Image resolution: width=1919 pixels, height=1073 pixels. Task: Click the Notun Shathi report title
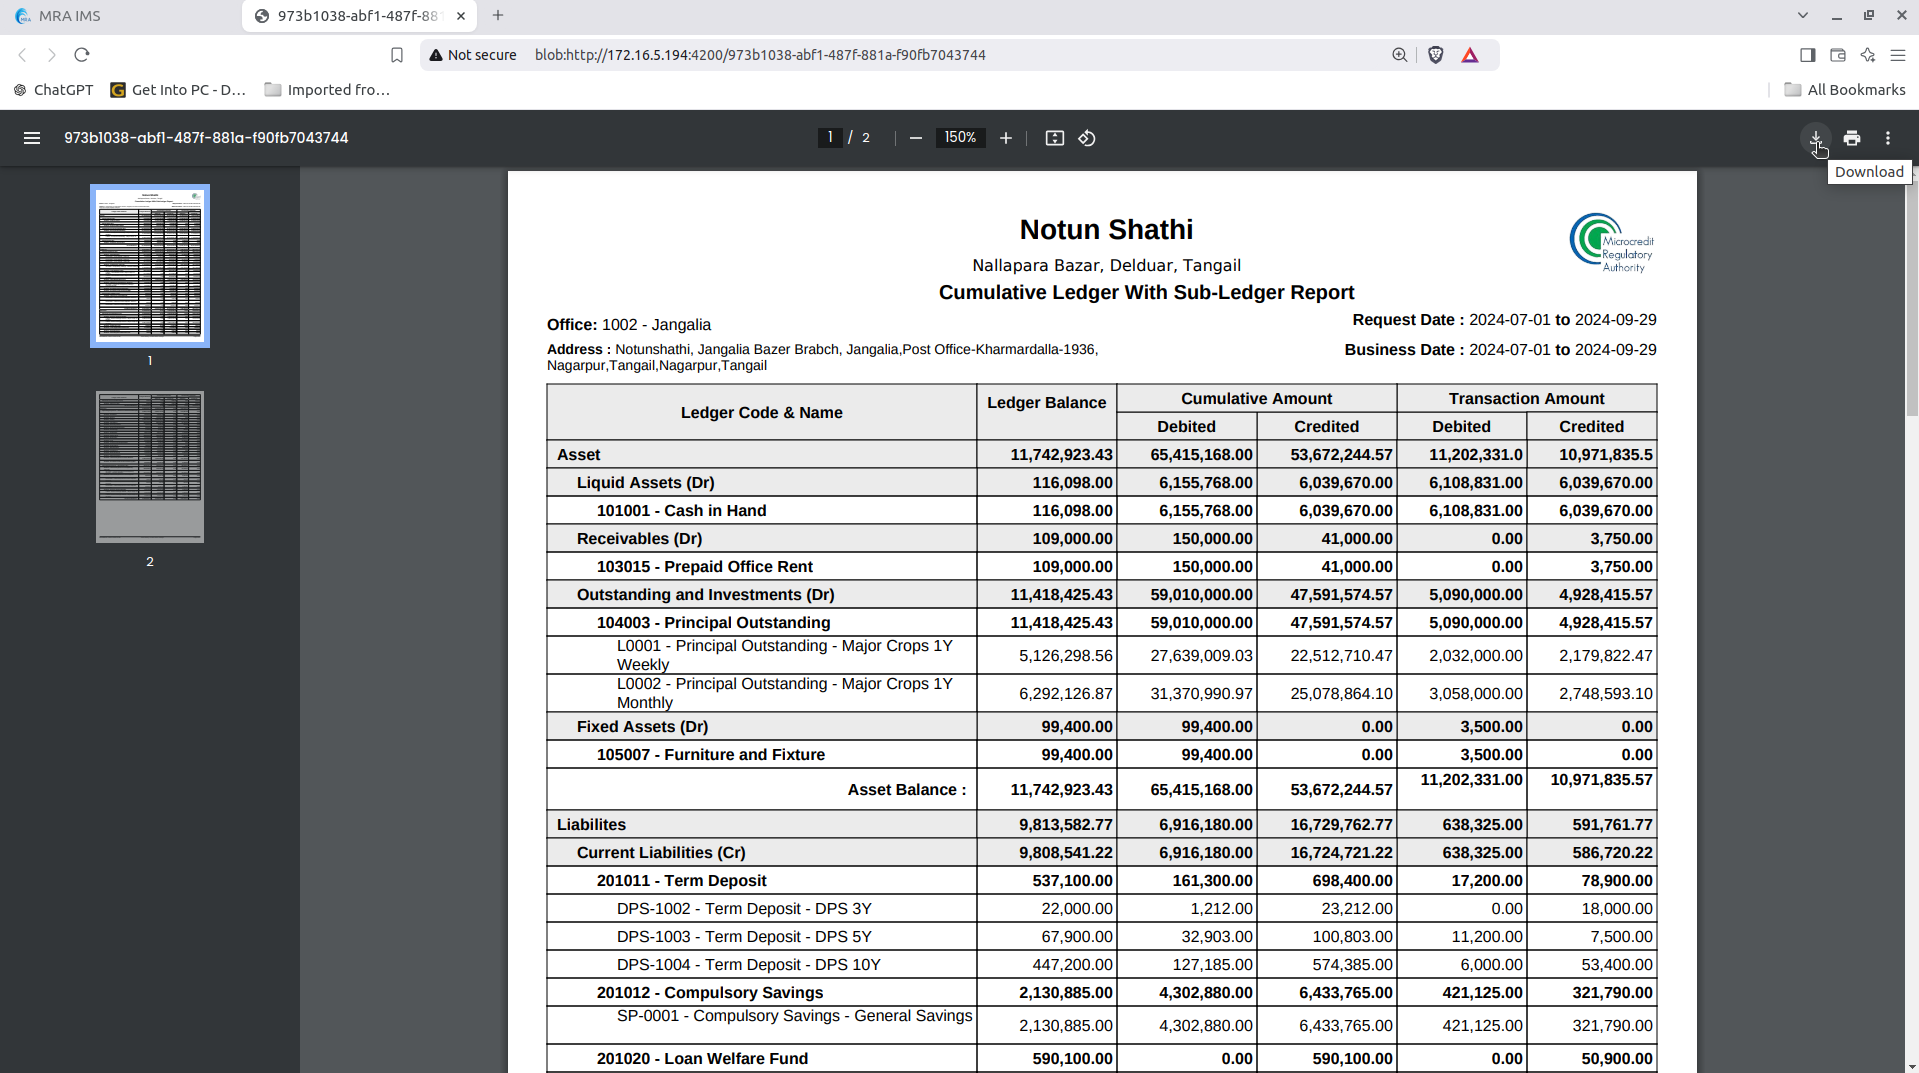tap(1106, 230)
